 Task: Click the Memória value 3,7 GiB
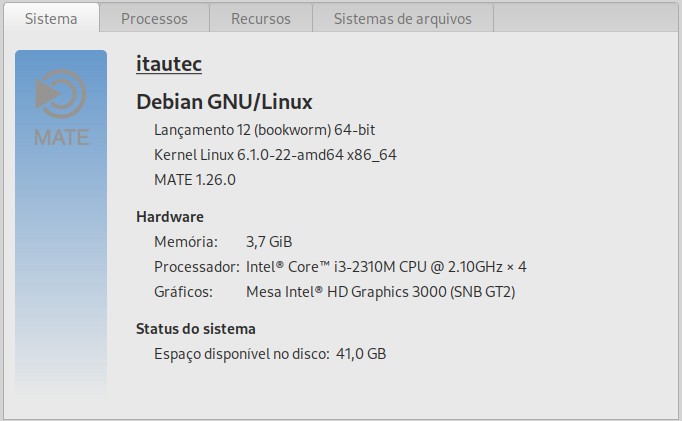pyautogui.click(x=269, y=242)
